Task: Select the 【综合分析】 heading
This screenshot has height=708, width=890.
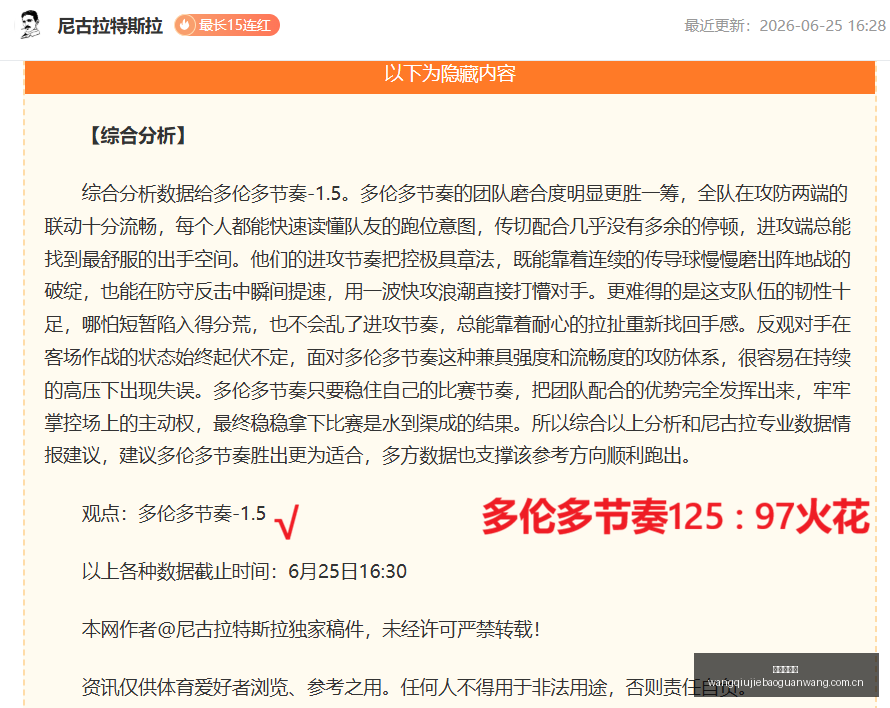Action: click(x=137, y=136)
